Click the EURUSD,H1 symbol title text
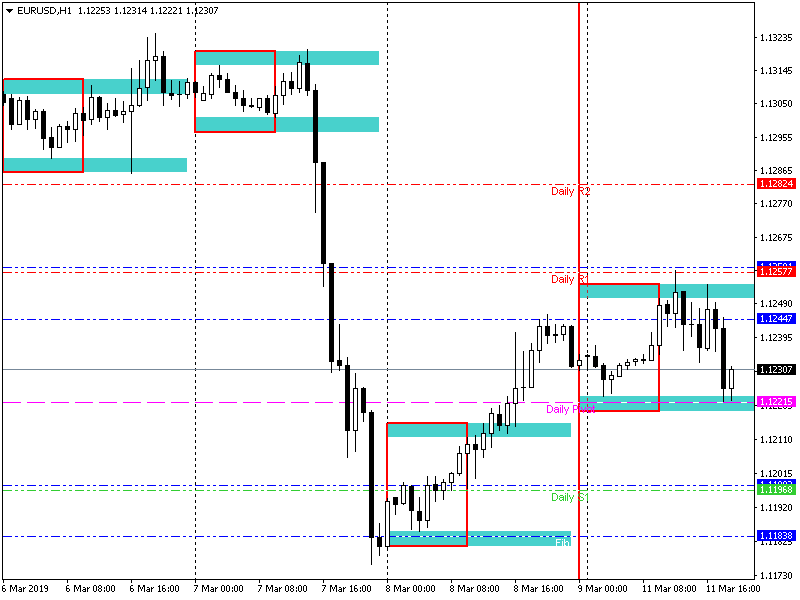Viewport: 800px width, 600px height. (x=49, y=10)
